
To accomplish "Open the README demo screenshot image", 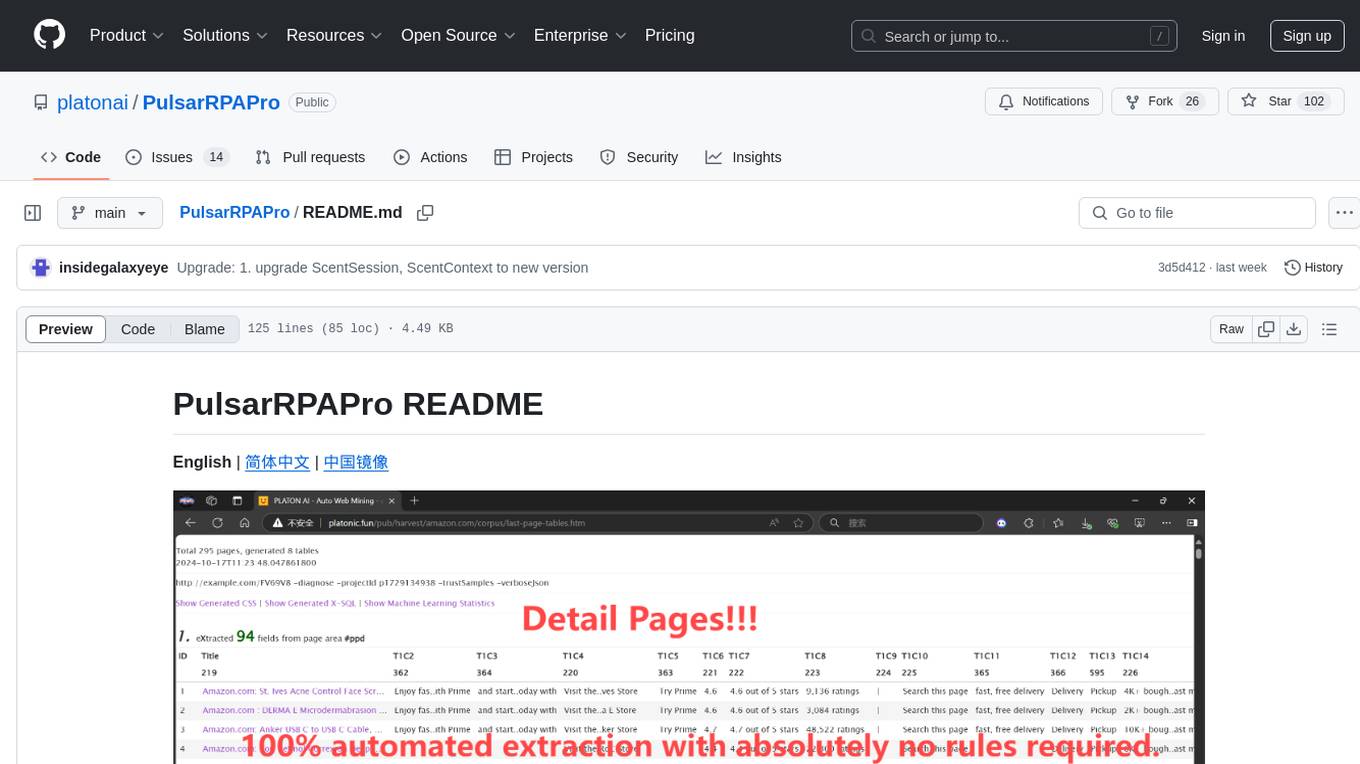I will [x=689, y=627].
